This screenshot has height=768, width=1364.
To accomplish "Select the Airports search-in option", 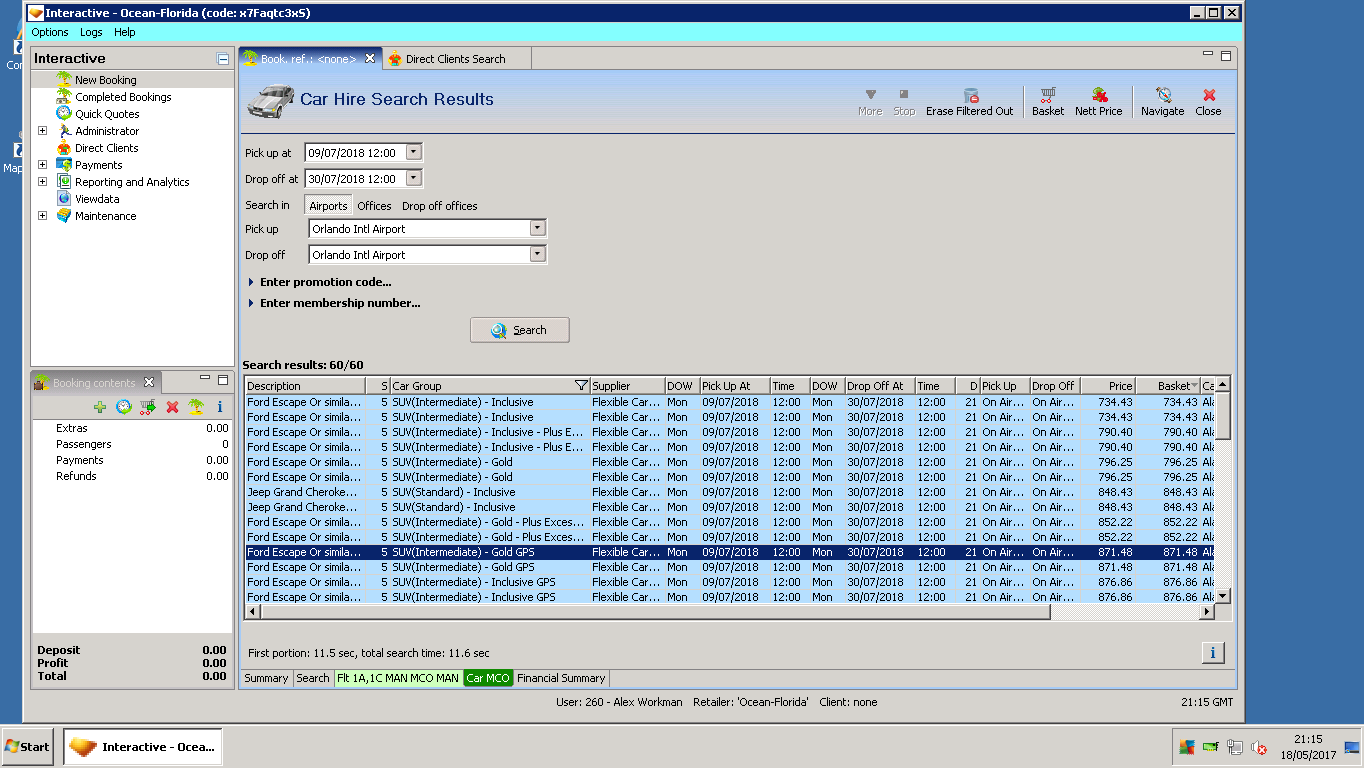I will pyautogui.click(x=328, y=206).
